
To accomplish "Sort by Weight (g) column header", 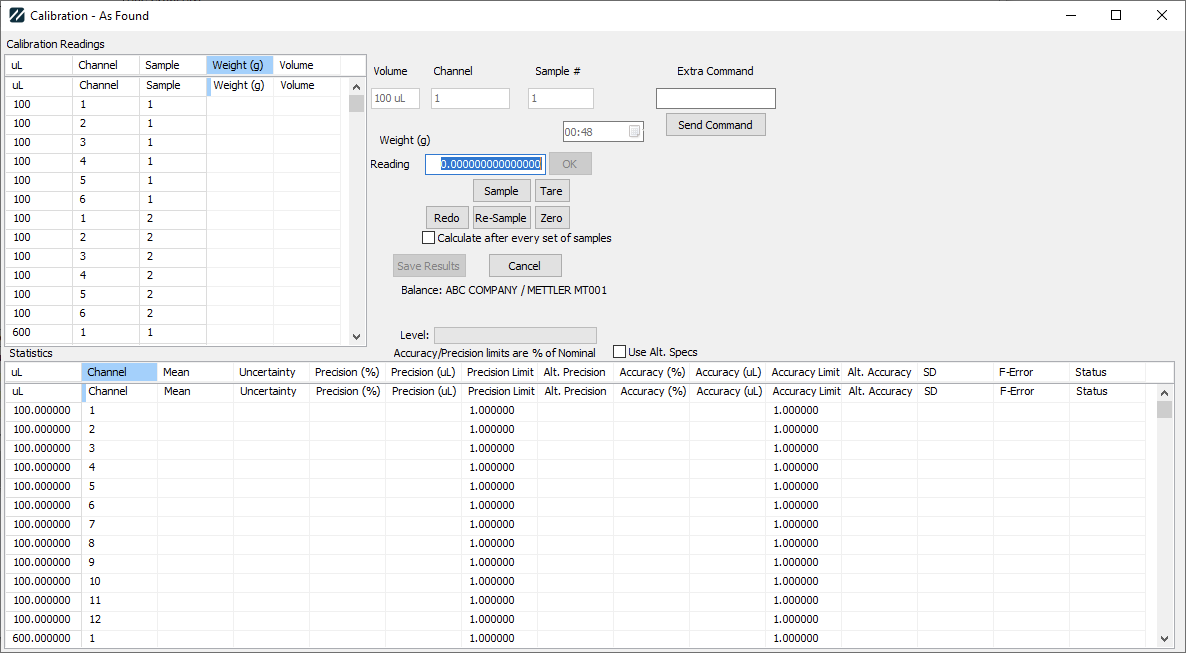I will (240, 65).
